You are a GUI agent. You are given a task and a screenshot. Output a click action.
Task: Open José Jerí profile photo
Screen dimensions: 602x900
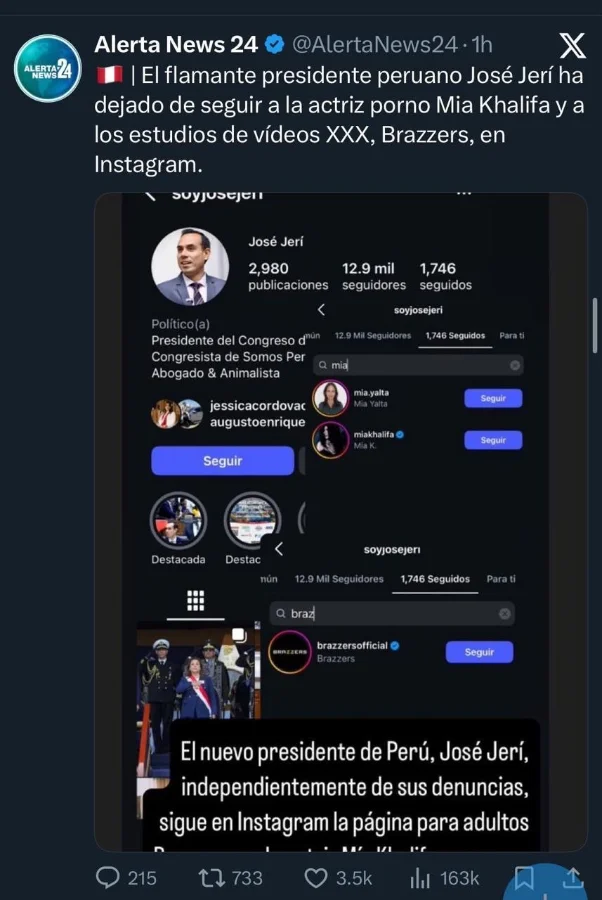pyautogui.click(x=190, y=266)
